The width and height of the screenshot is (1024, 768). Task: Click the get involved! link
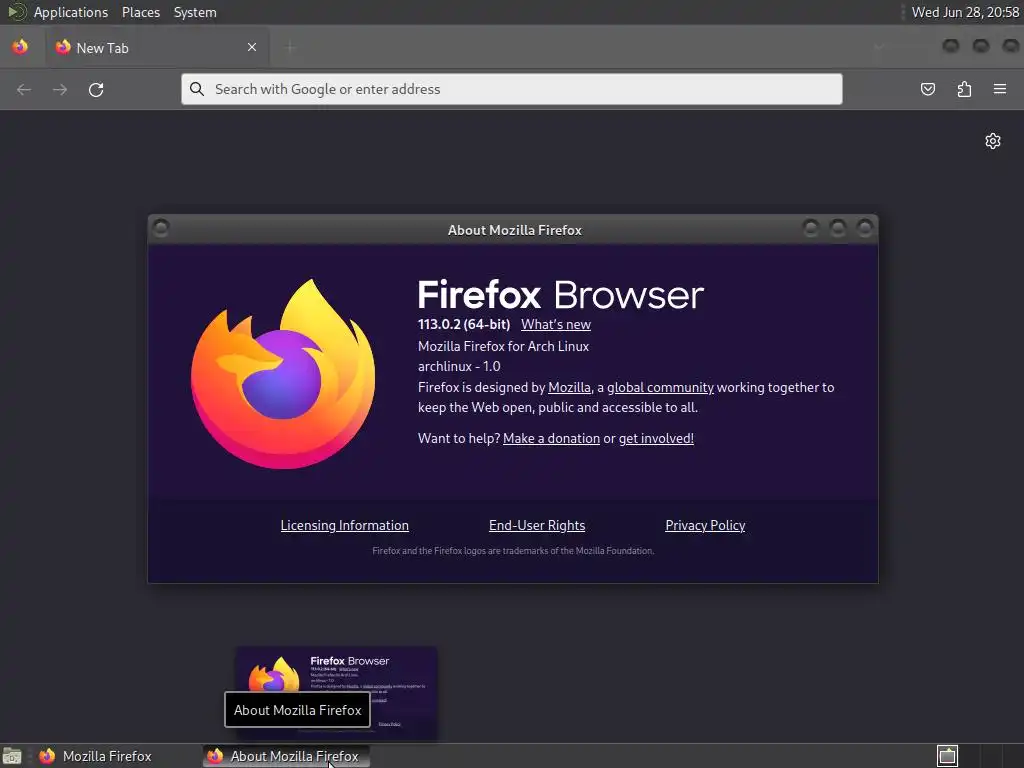coord(656,438)
